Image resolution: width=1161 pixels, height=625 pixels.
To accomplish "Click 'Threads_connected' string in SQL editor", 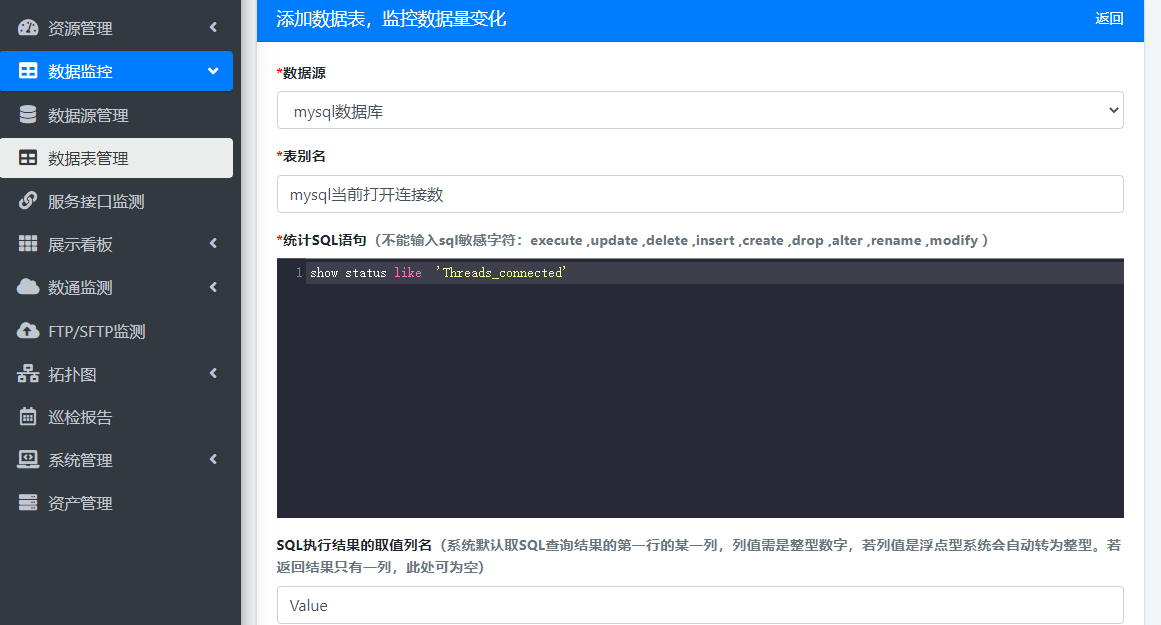I will click(501, 273).
